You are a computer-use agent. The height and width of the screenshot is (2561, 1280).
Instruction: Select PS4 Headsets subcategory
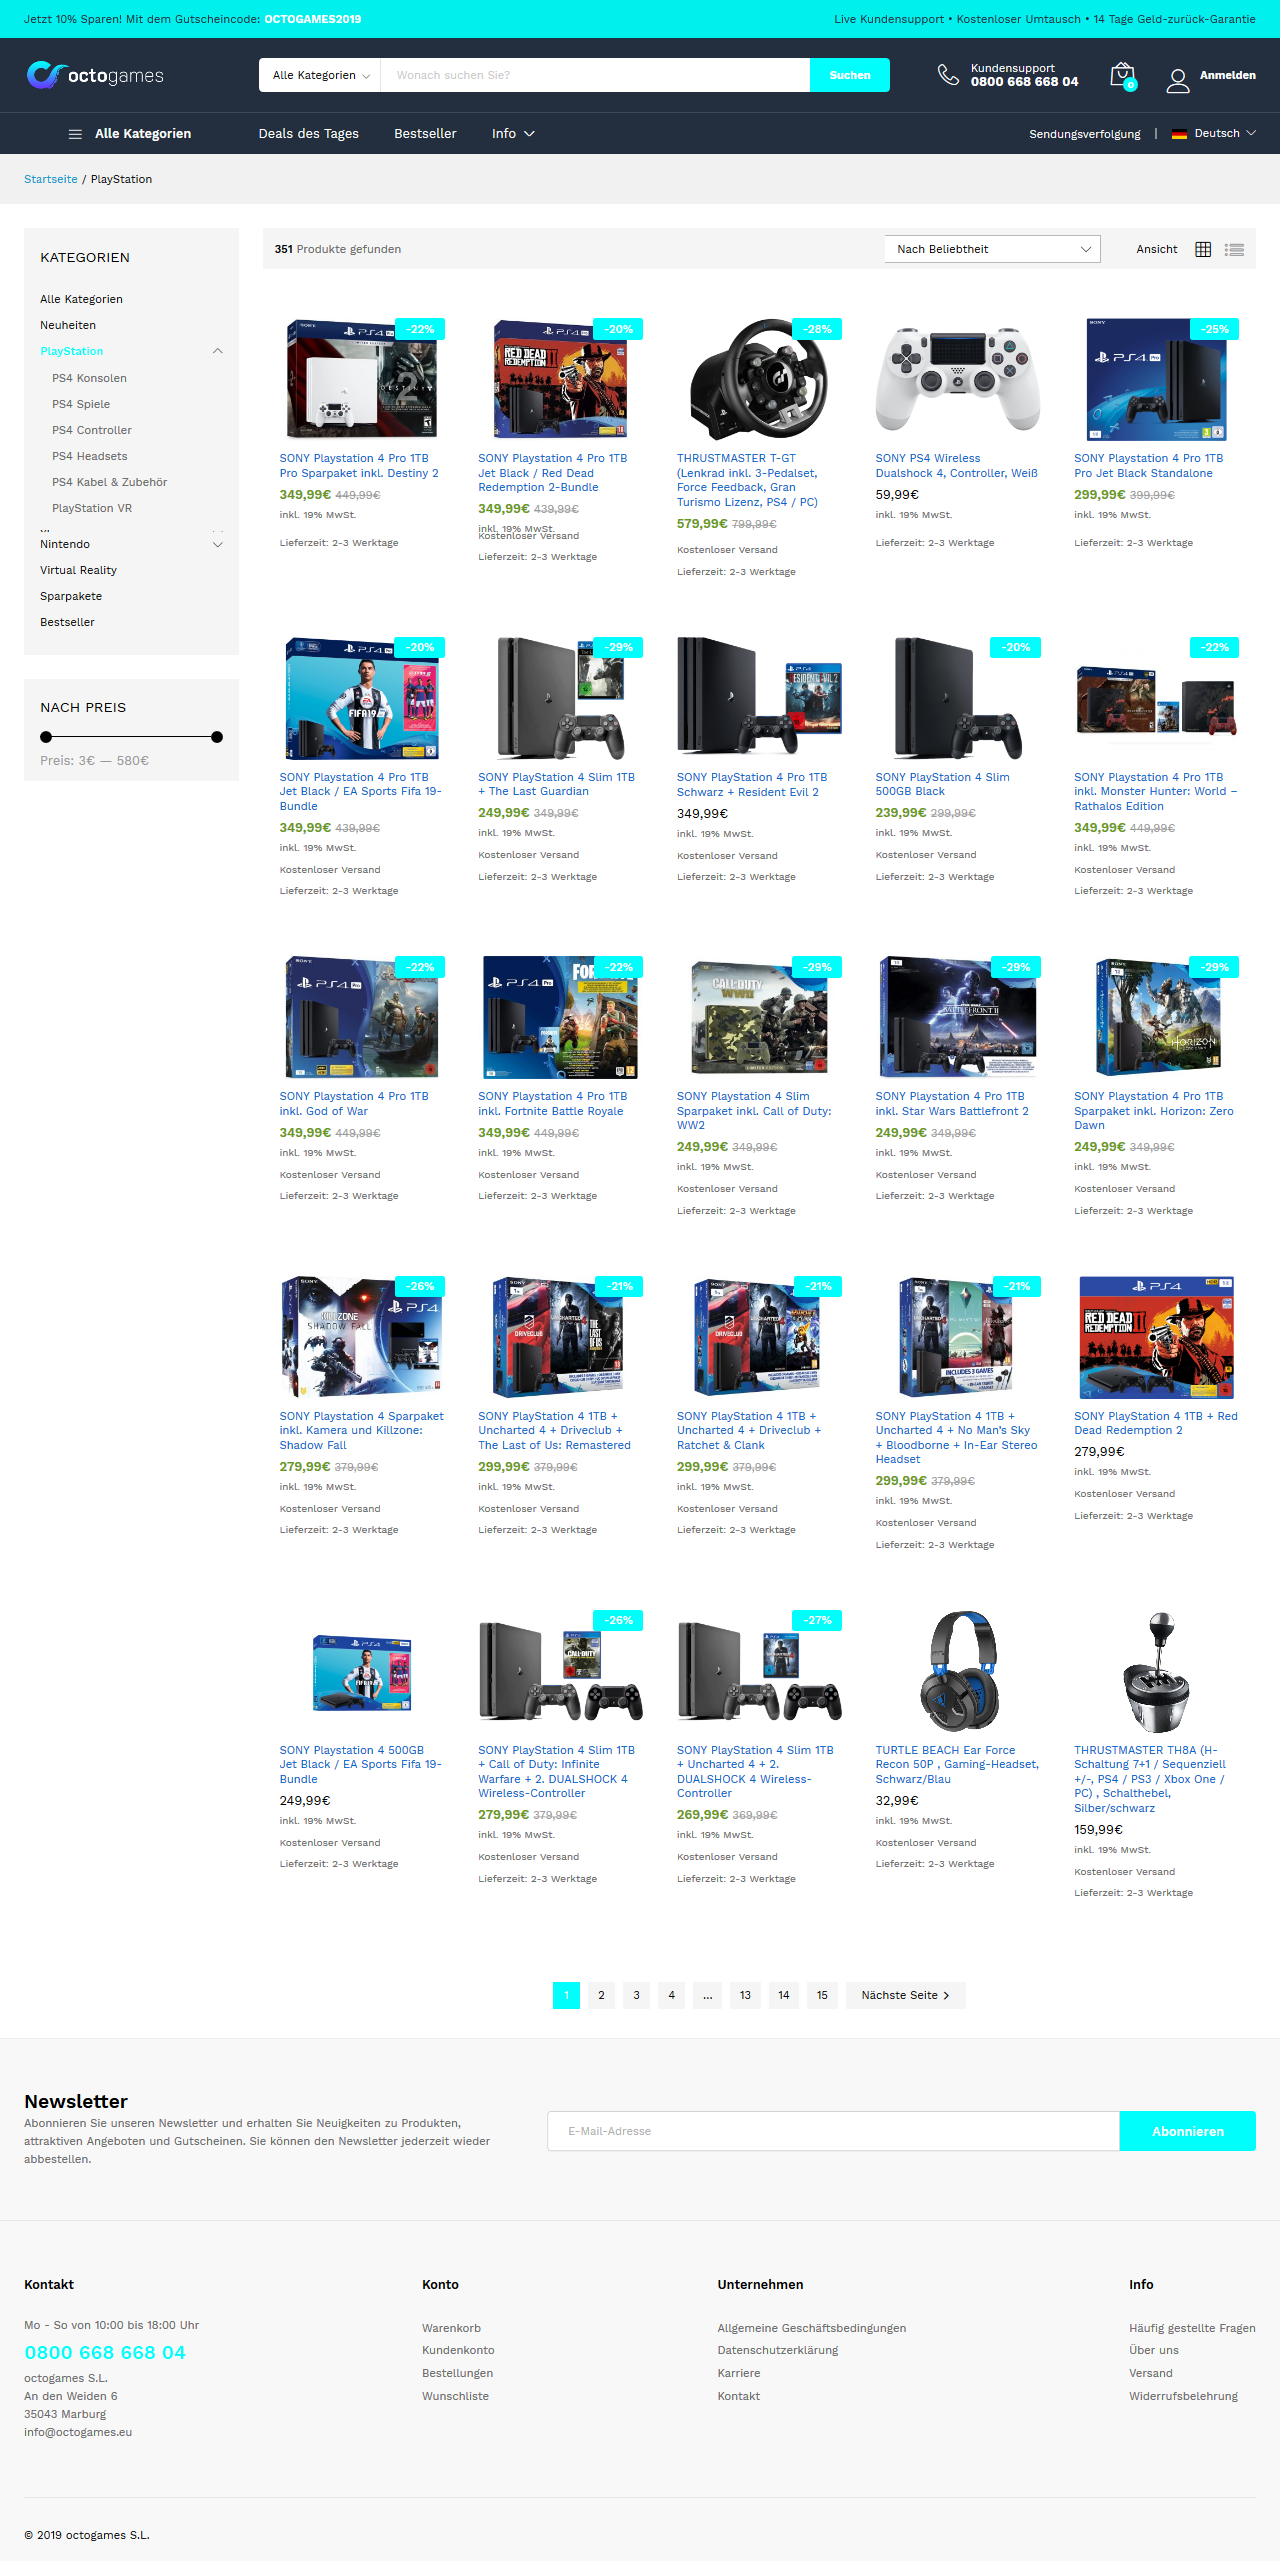tap(90, 456)
